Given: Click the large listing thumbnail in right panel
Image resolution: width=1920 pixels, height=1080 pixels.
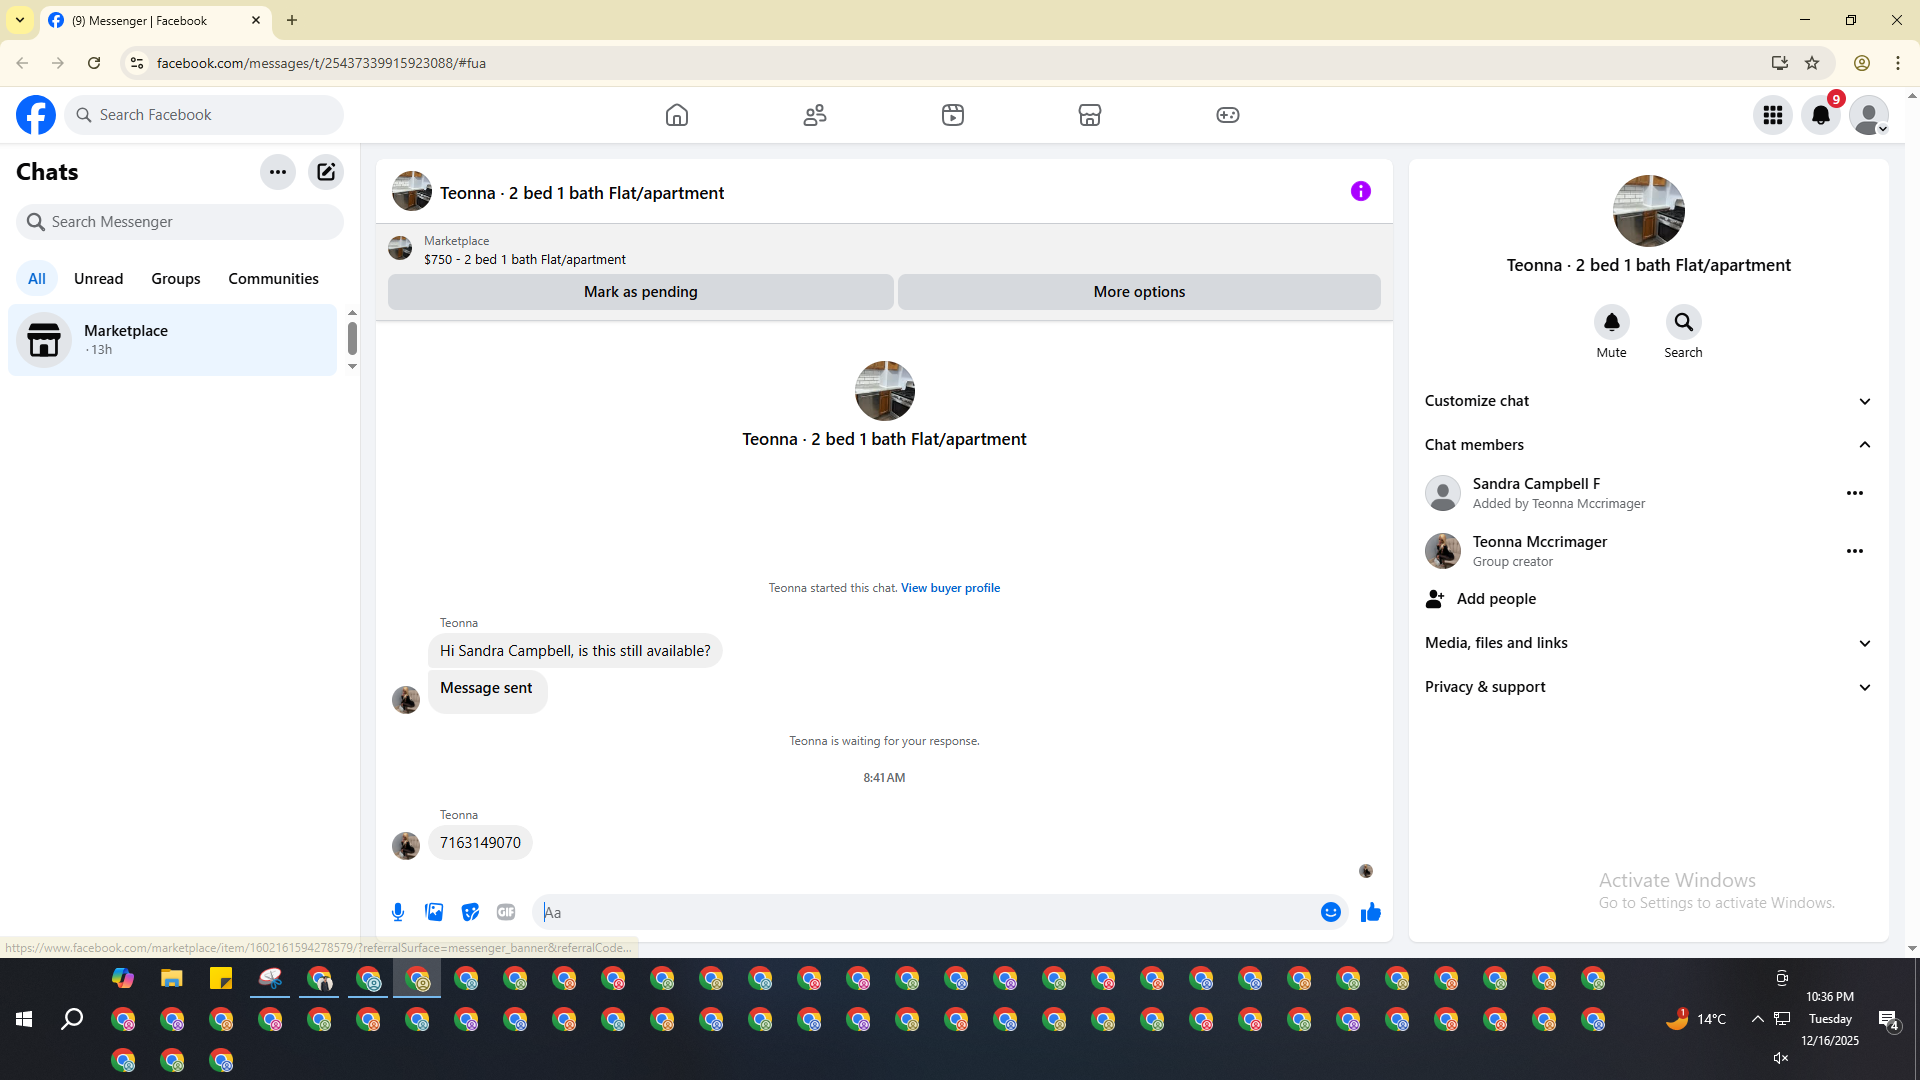Looking at the screenshot, I should click(1649, 211).
